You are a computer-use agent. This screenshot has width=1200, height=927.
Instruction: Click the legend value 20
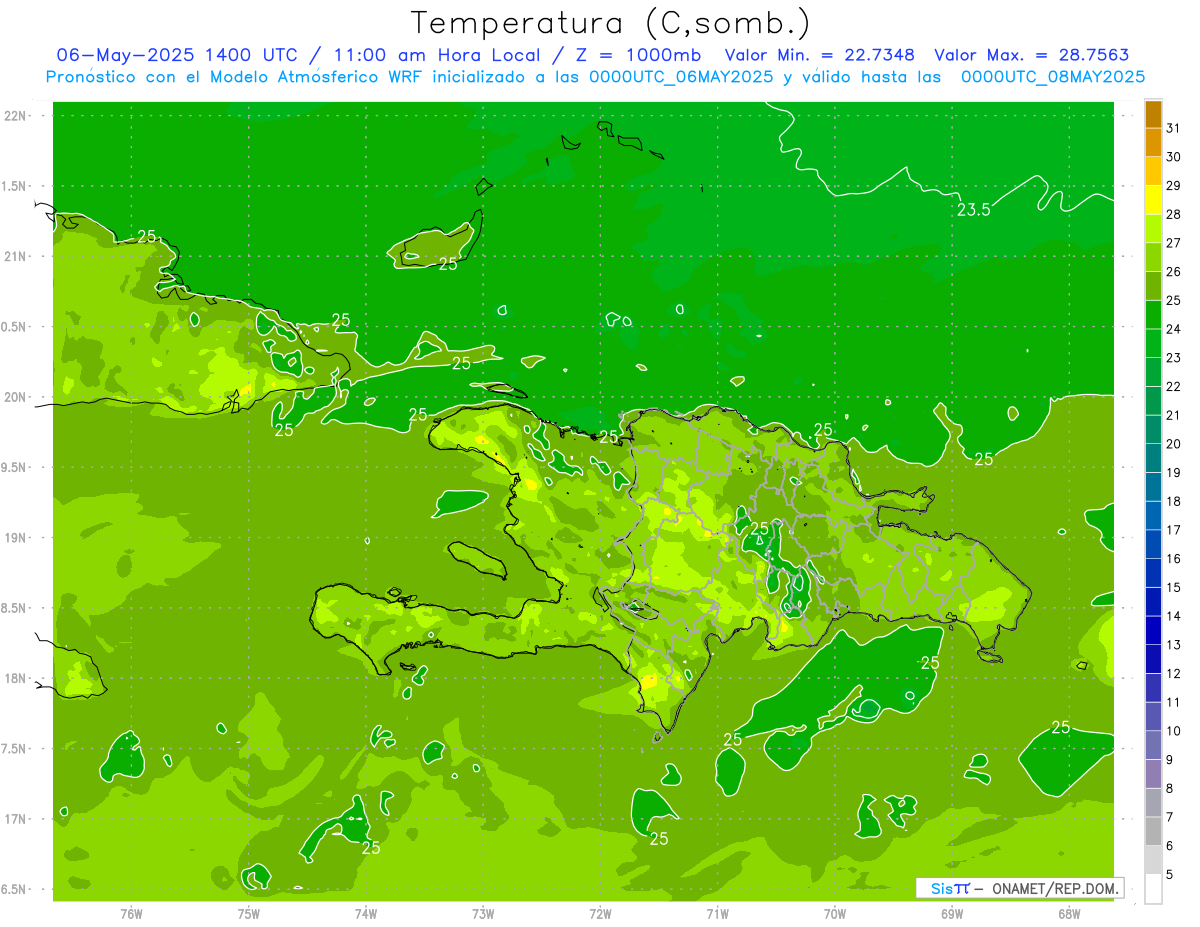1174,444
